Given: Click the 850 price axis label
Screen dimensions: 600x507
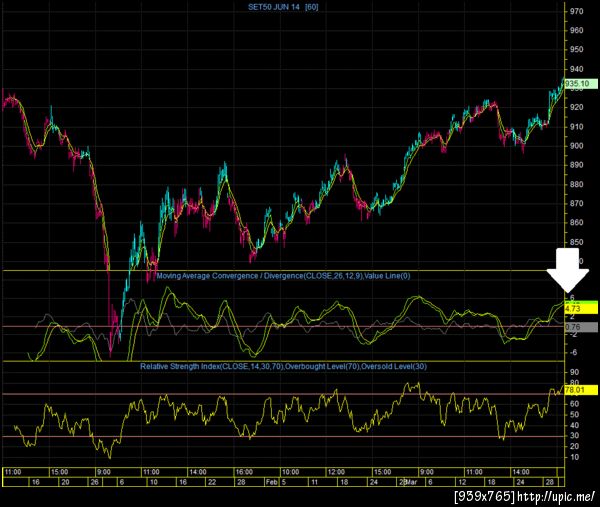Looking at the screenshot, I should tap(576, 242).
